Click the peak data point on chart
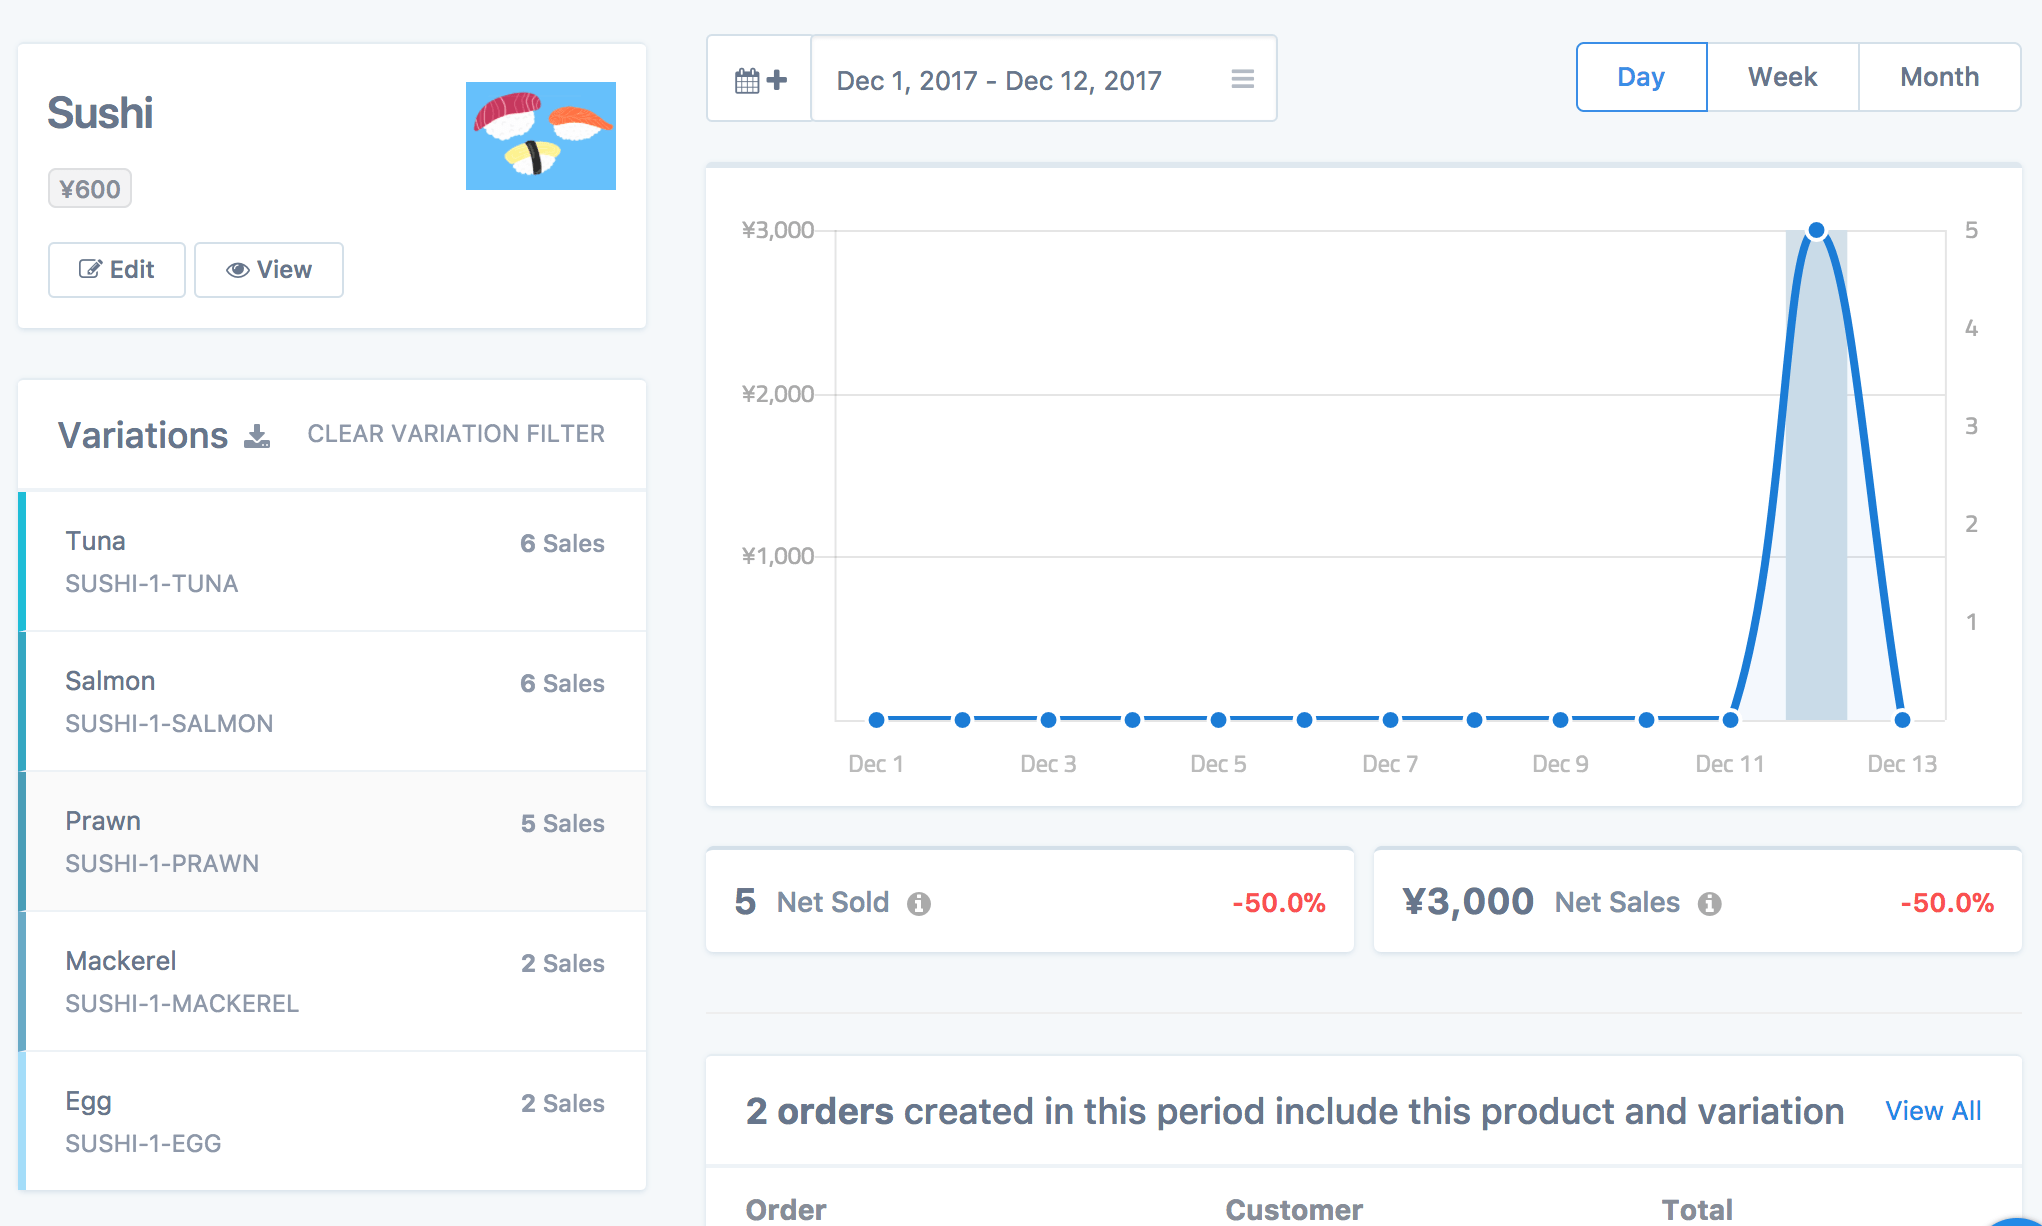2042x1226 pixels. click(1816, 231)
